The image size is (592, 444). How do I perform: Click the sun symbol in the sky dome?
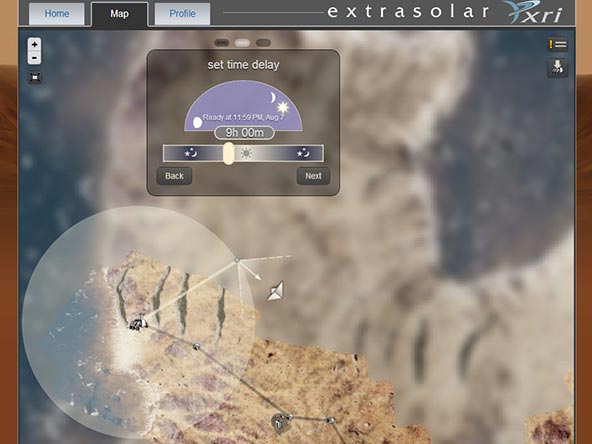(282, 108)
